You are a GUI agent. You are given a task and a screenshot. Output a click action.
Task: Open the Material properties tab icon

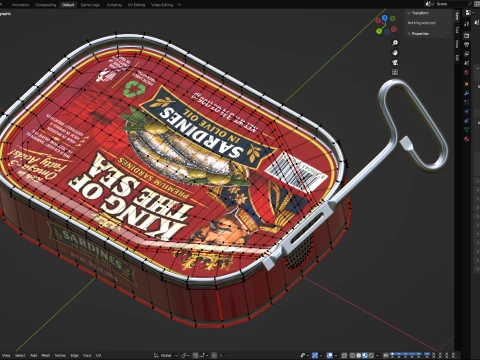click(467, 139)
